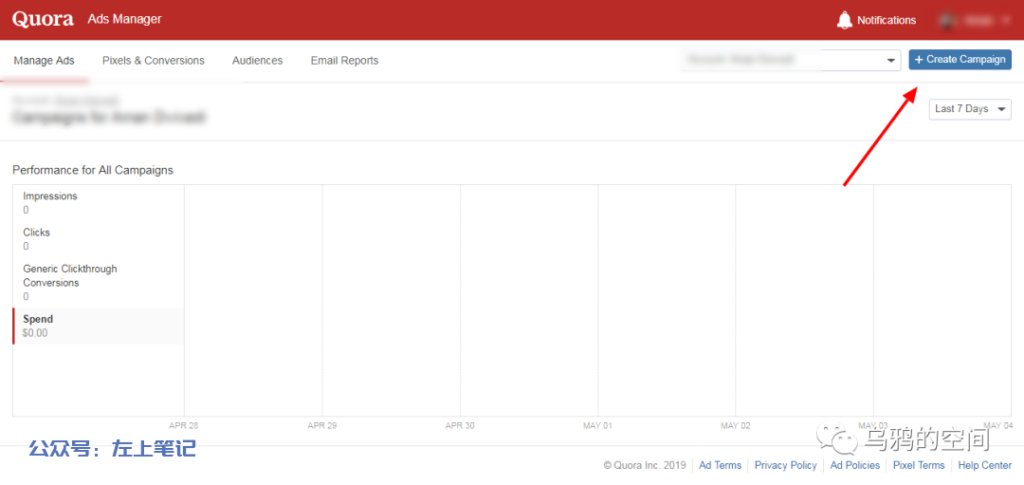Image resolution: width=1024 pixels, height=485 pixels.
Task: Click the MAY 01 axis label
Action: tap(598, 426)
